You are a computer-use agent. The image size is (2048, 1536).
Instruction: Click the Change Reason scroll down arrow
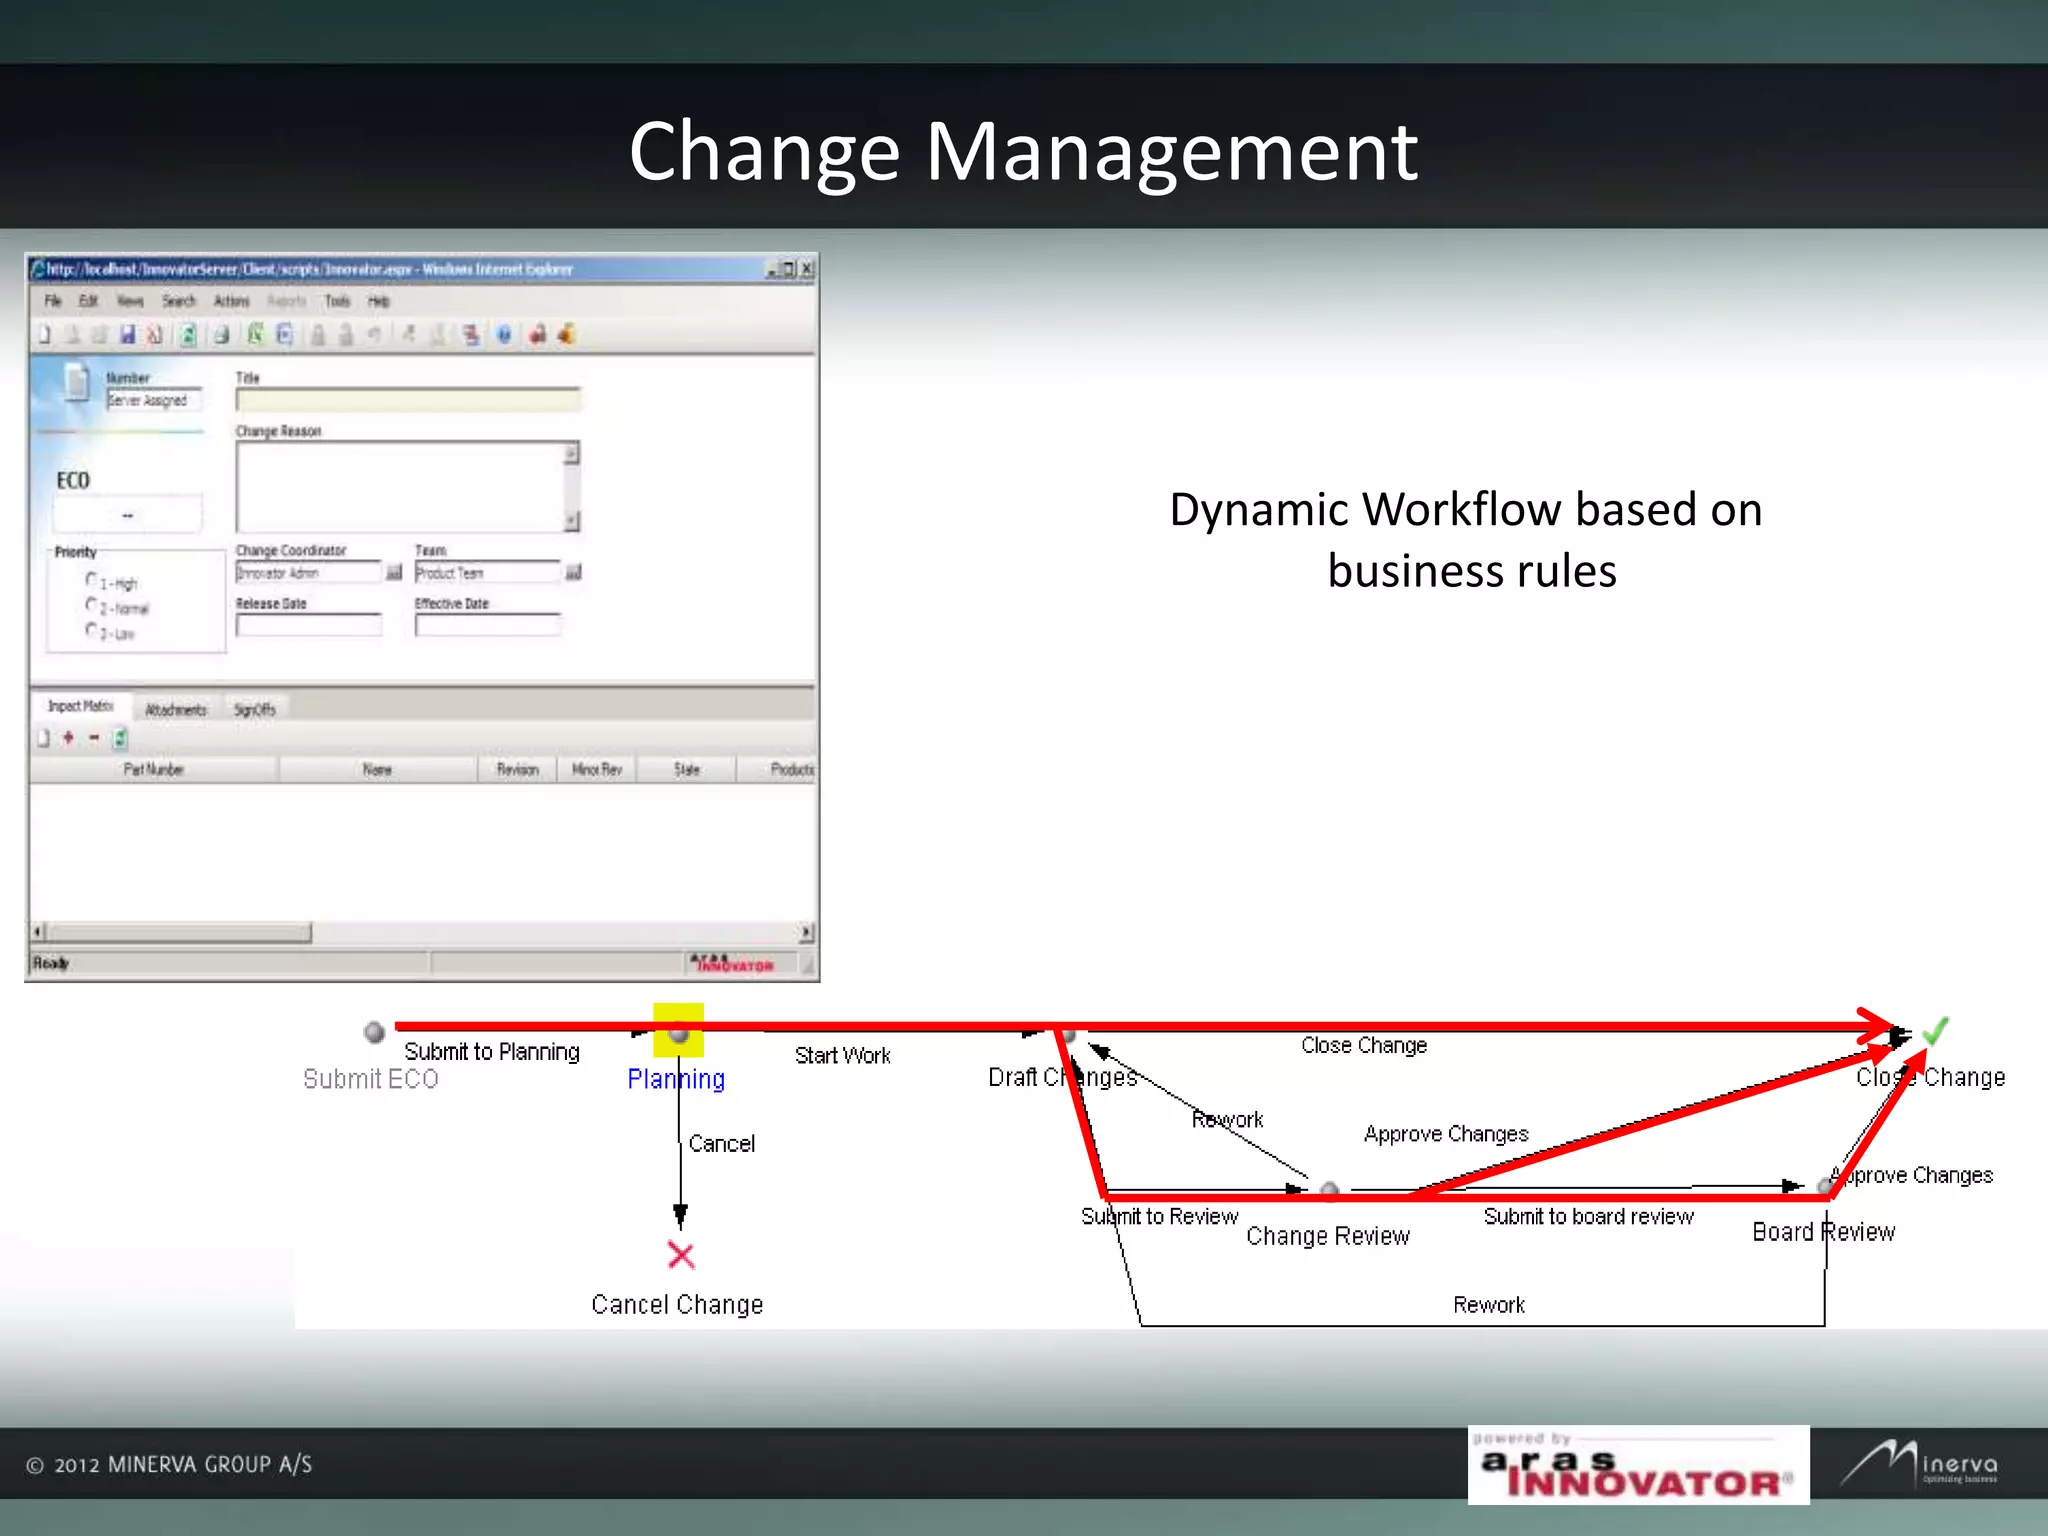tap(572, 520)
